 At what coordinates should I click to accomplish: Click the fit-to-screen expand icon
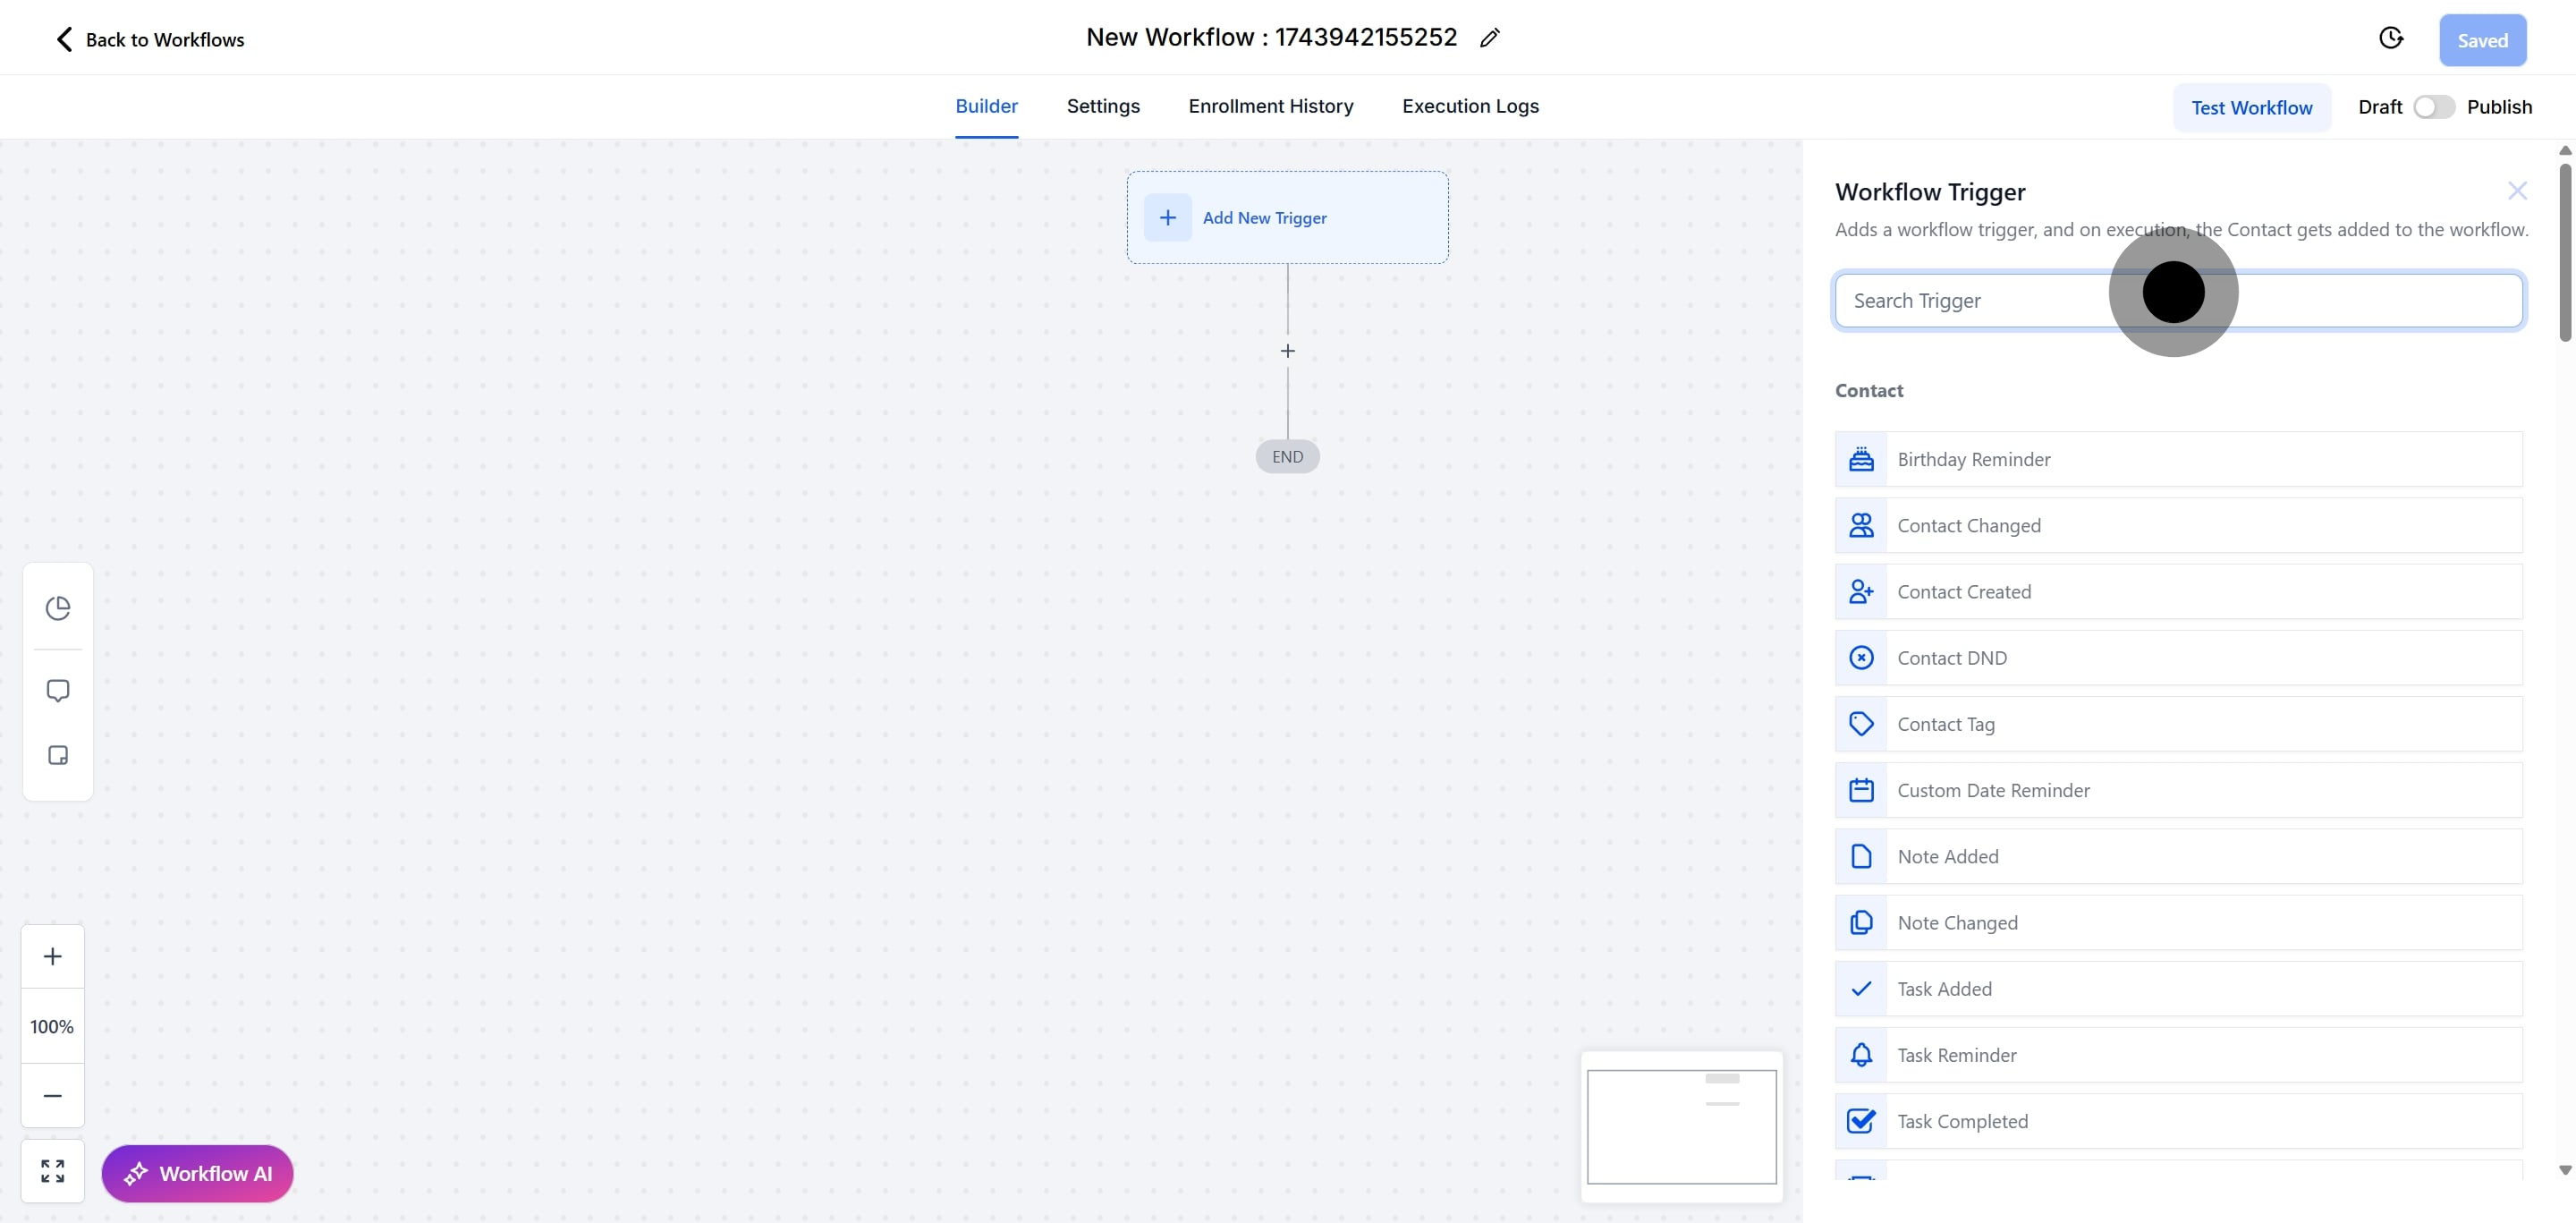pyautogui.click(x=53, y=1170)
